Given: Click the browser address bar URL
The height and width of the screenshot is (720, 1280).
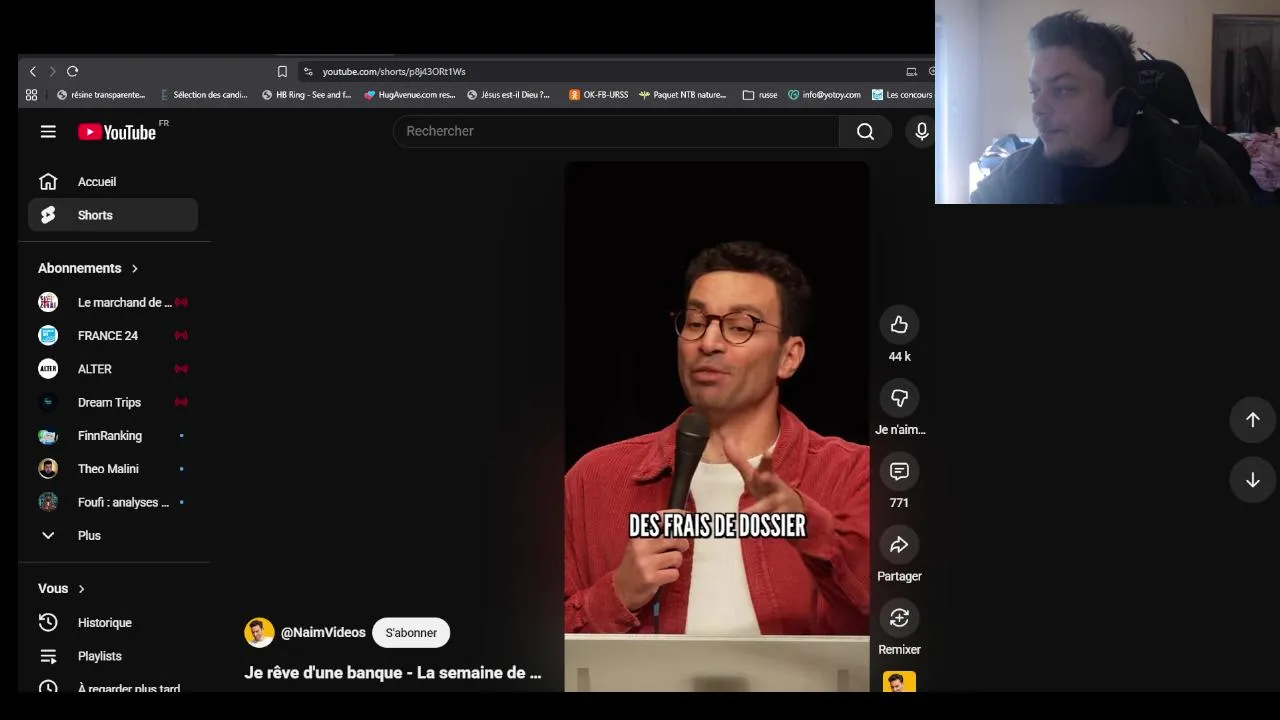Looking at the screenshot, I should 394,72.
